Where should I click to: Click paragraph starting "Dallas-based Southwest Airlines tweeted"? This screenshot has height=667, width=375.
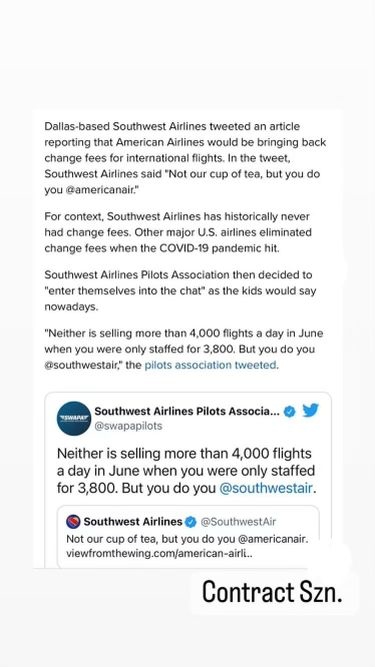(185, 158)
